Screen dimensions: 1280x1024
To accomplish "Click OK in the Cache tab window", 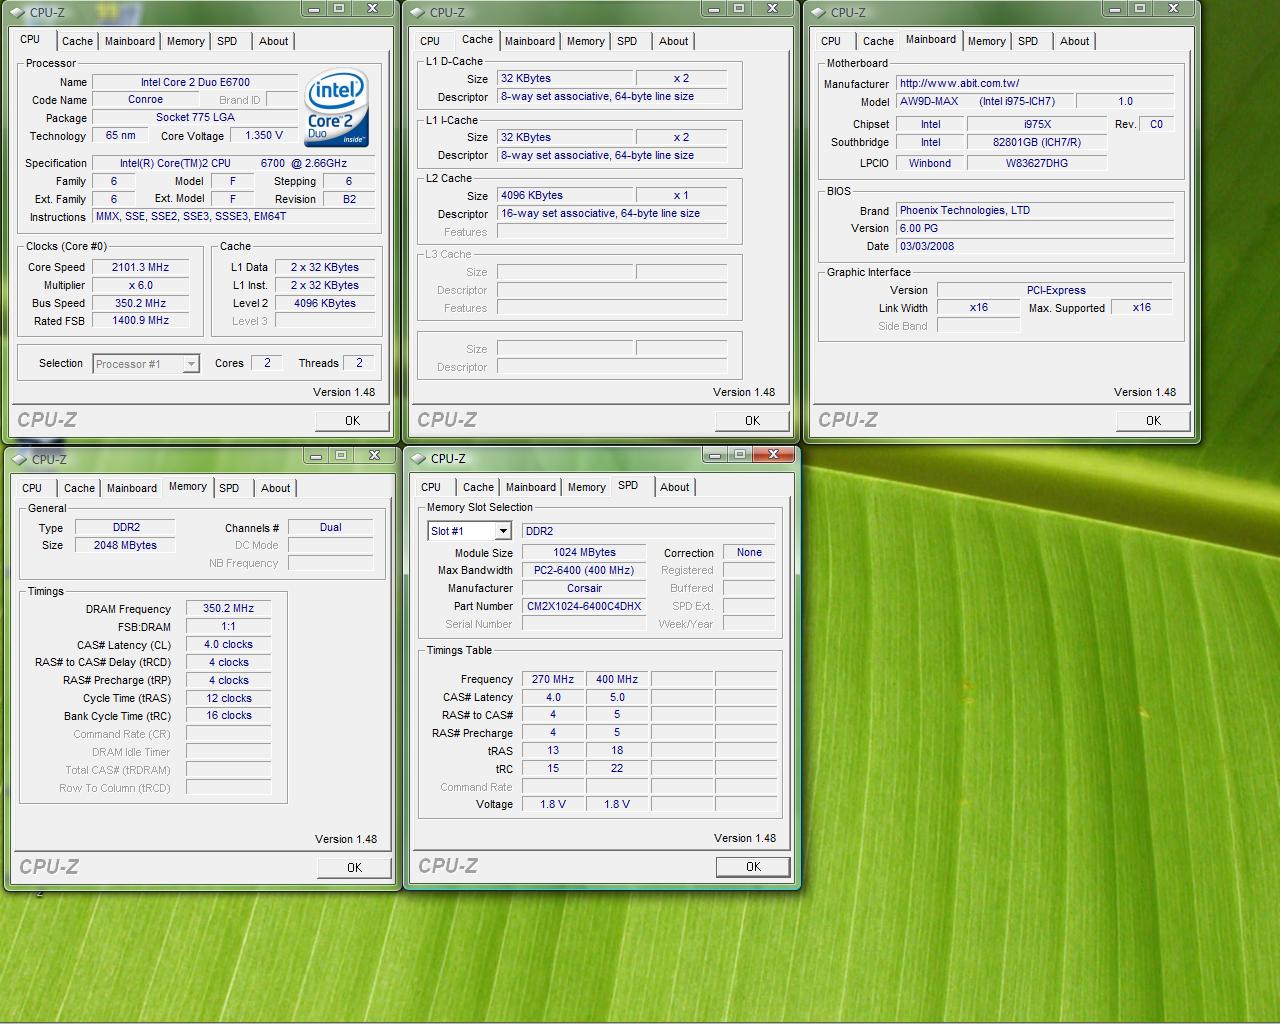I will pos(753,421).
